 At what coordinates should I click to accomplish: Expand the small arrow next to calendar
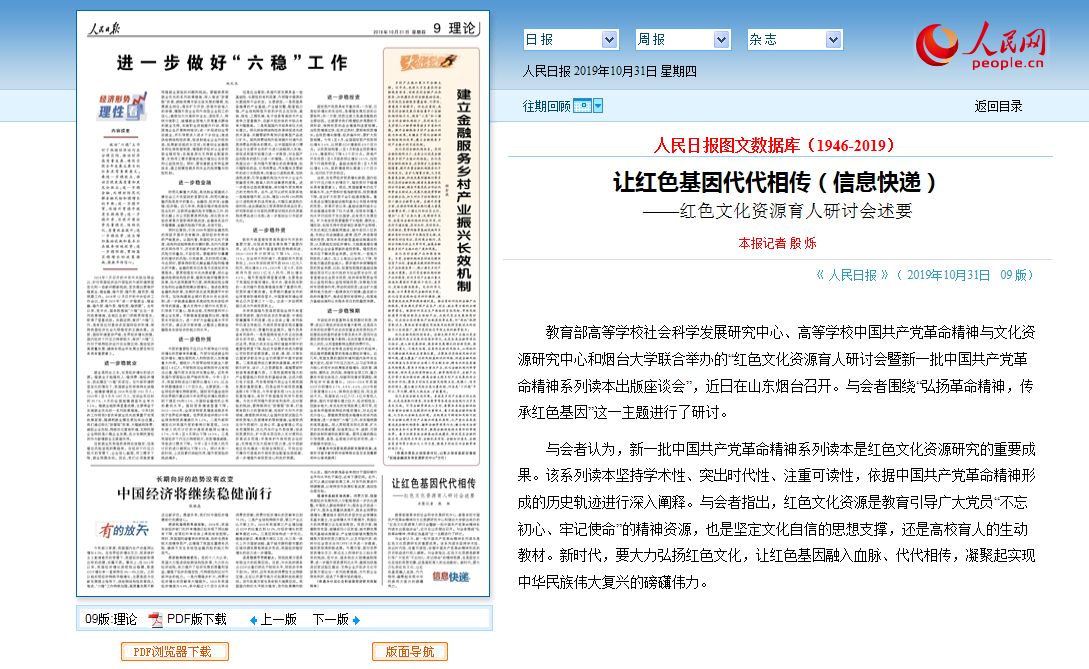[x=598, y=106]
